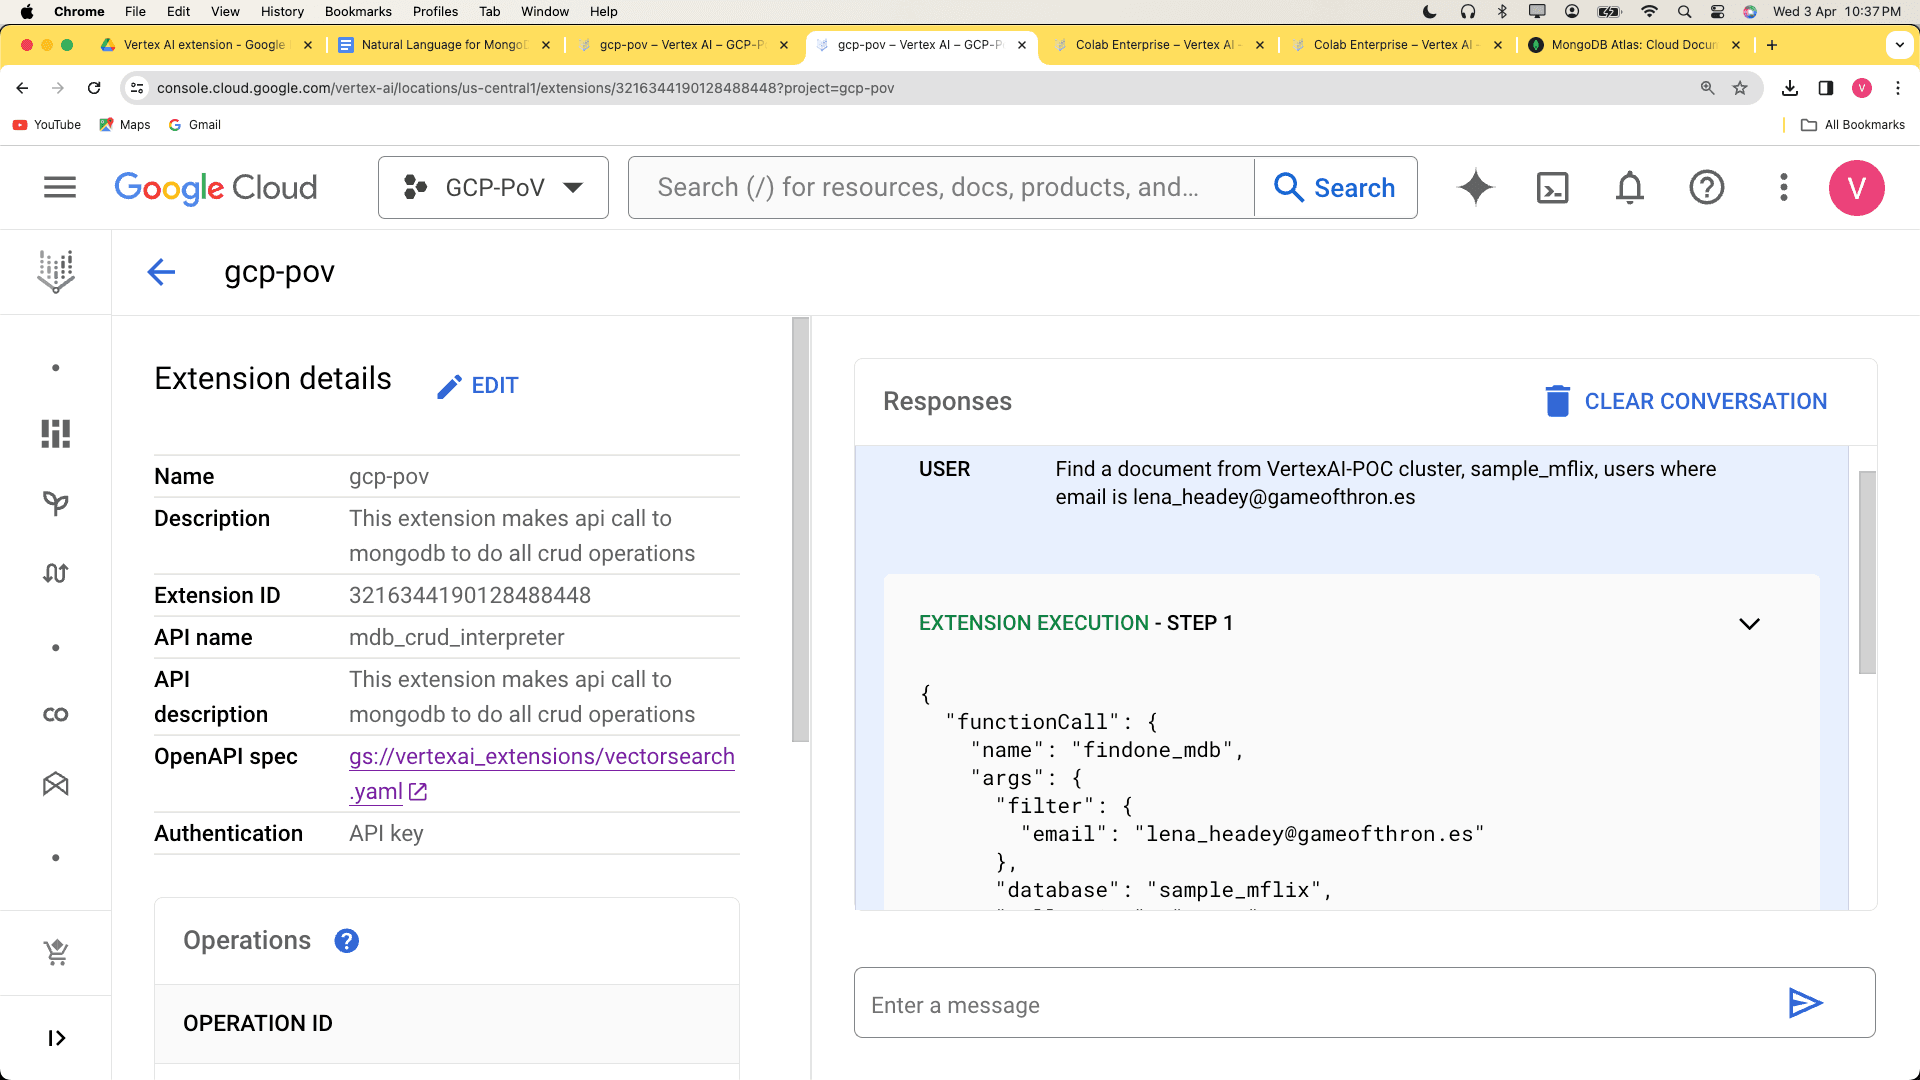This screenshot has width=1920, height=1080.
Task: Click the Cloud Shell terminal icon
Action: 1553,187
